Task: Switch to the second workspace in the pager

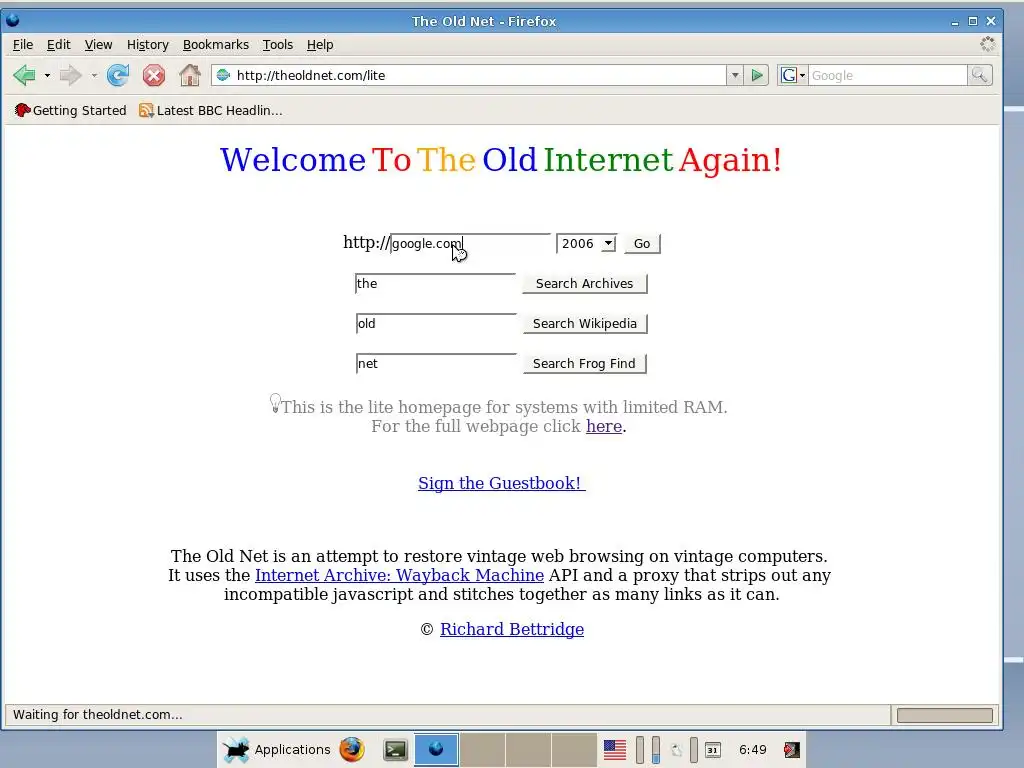Action: click(x=482, y=750)
